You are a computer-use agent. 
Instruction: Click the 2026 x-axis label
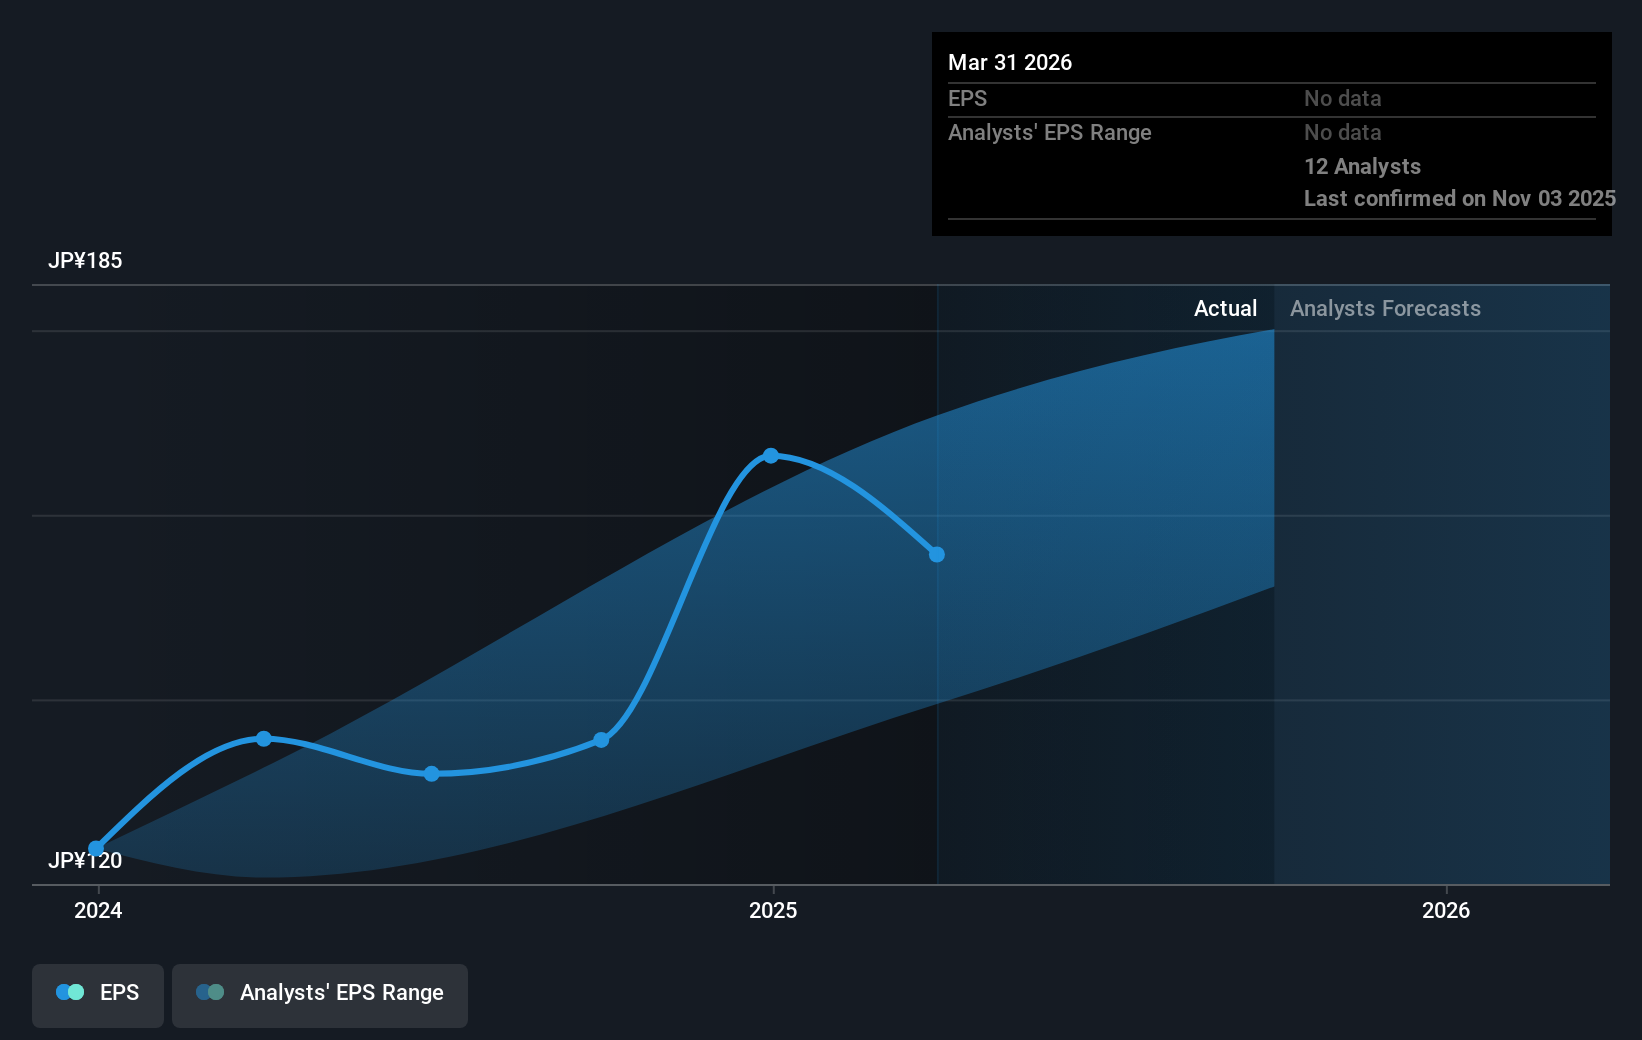tap(1446, 910)
